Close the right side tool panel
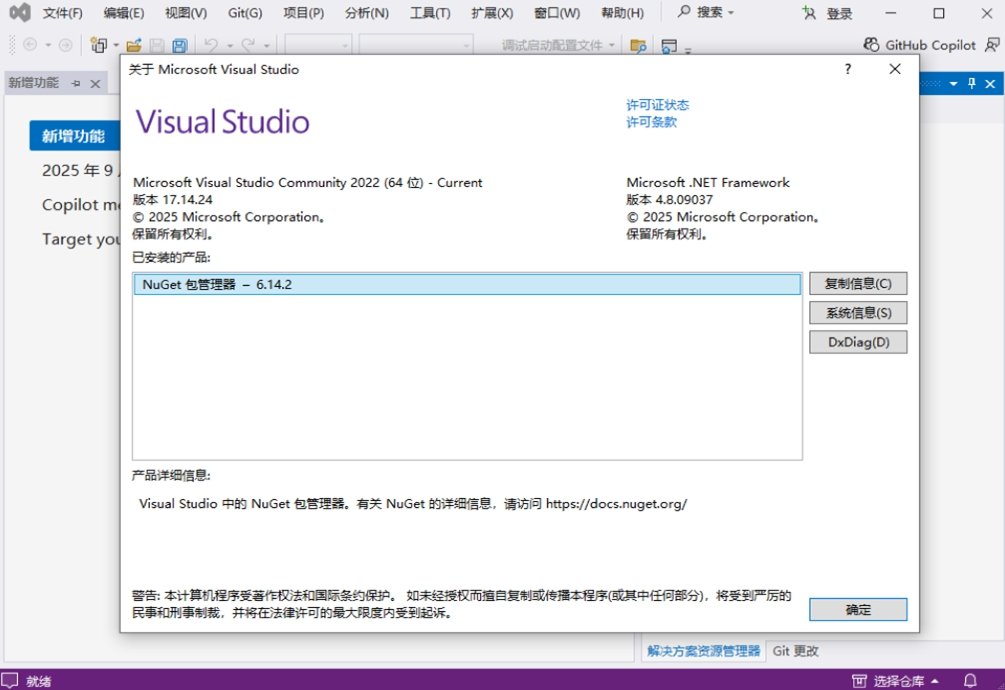Screen dimensions: 1005x690 990,83
